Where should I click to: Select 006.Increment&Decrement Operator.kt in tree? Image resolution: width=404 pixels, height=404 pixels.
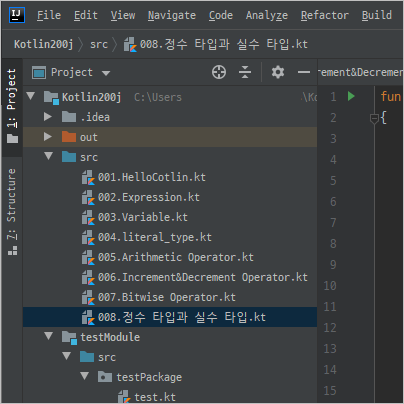170,277
